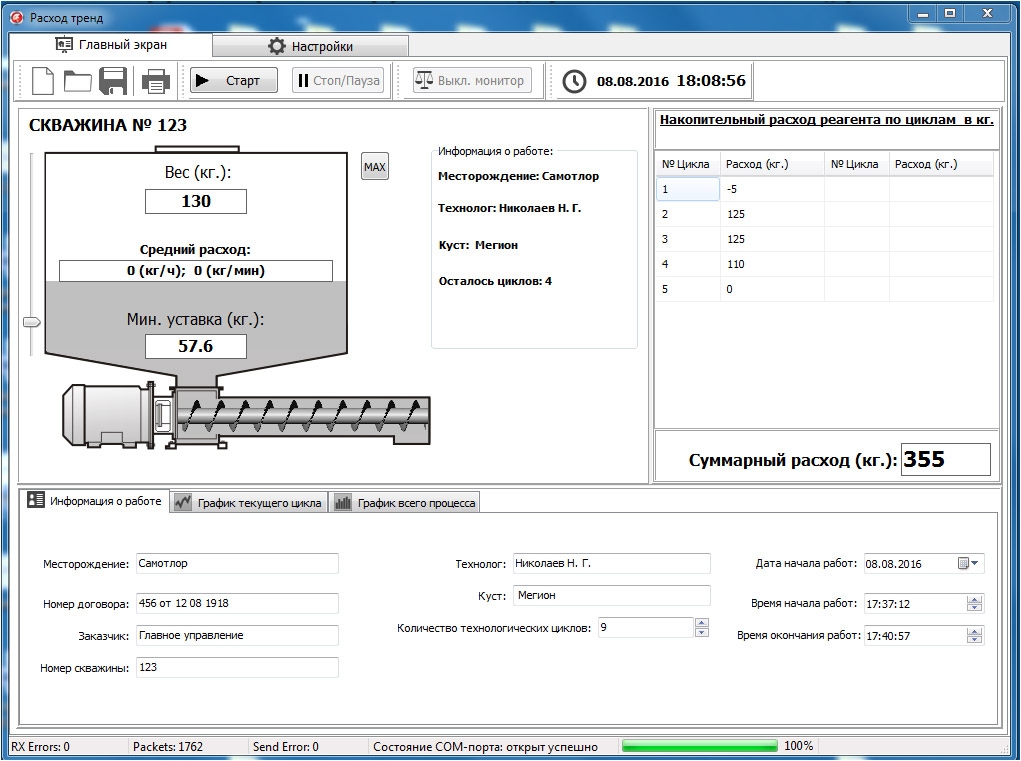
Task: Click the vertical slider handle beside hopper
Action: [31, 322]
